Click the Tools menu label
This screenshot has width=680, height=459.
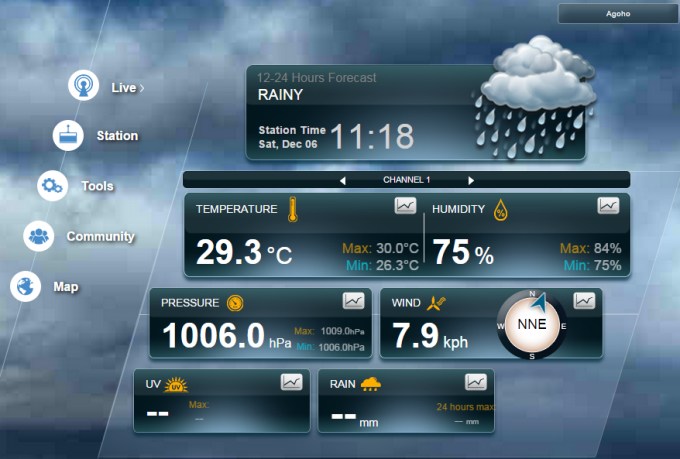[x=97, y=186]
